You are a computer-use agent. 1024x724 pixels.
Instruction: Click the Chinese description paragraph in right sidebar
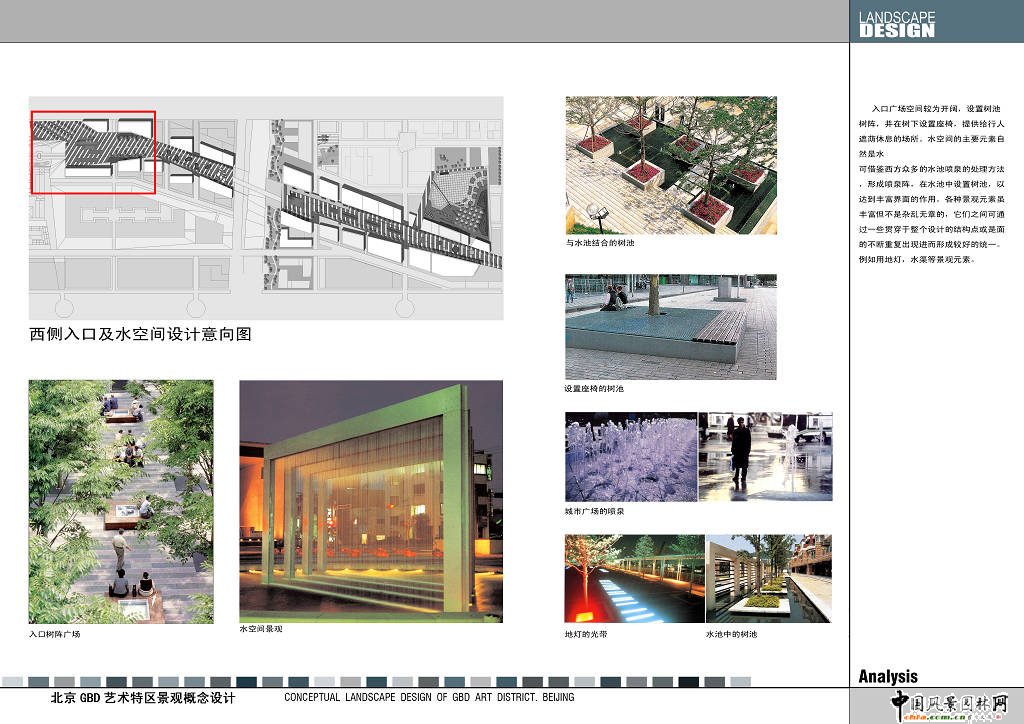(x=930, y=182)
